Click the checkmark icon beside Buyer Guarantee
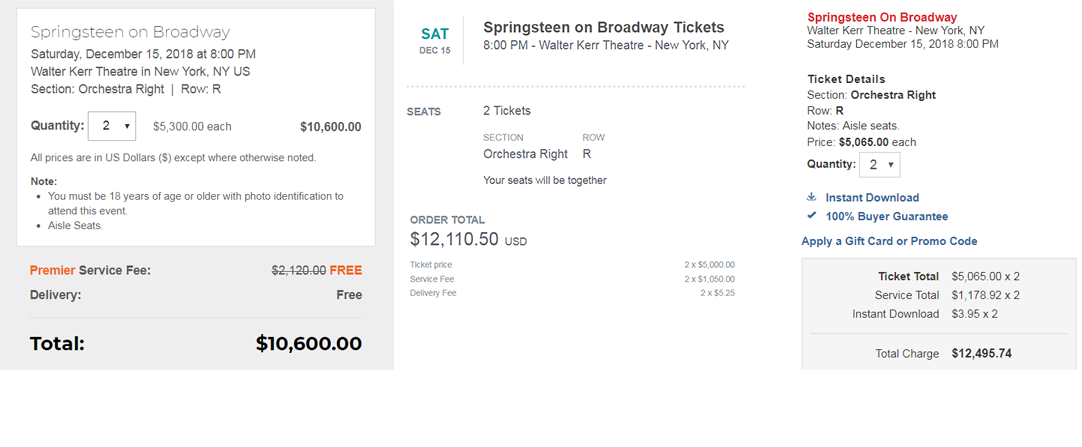The width and height of the screenshot is (1082, 447). (812, 216)
